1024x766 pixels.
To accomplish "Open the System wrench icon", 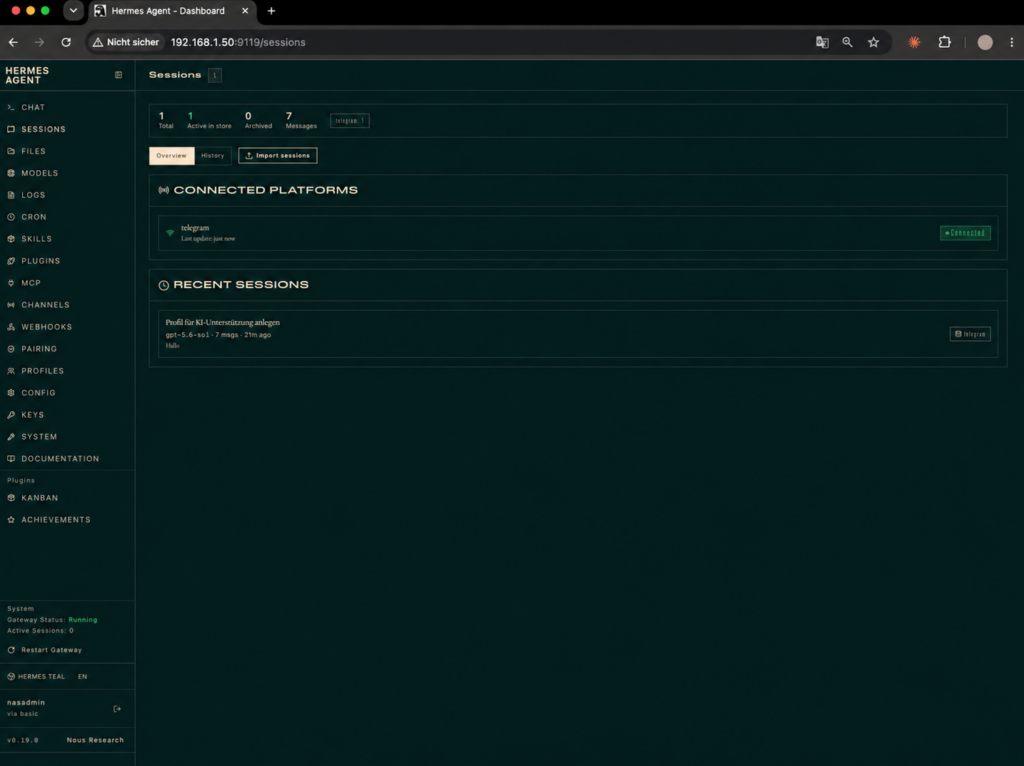I will (11, 437).
